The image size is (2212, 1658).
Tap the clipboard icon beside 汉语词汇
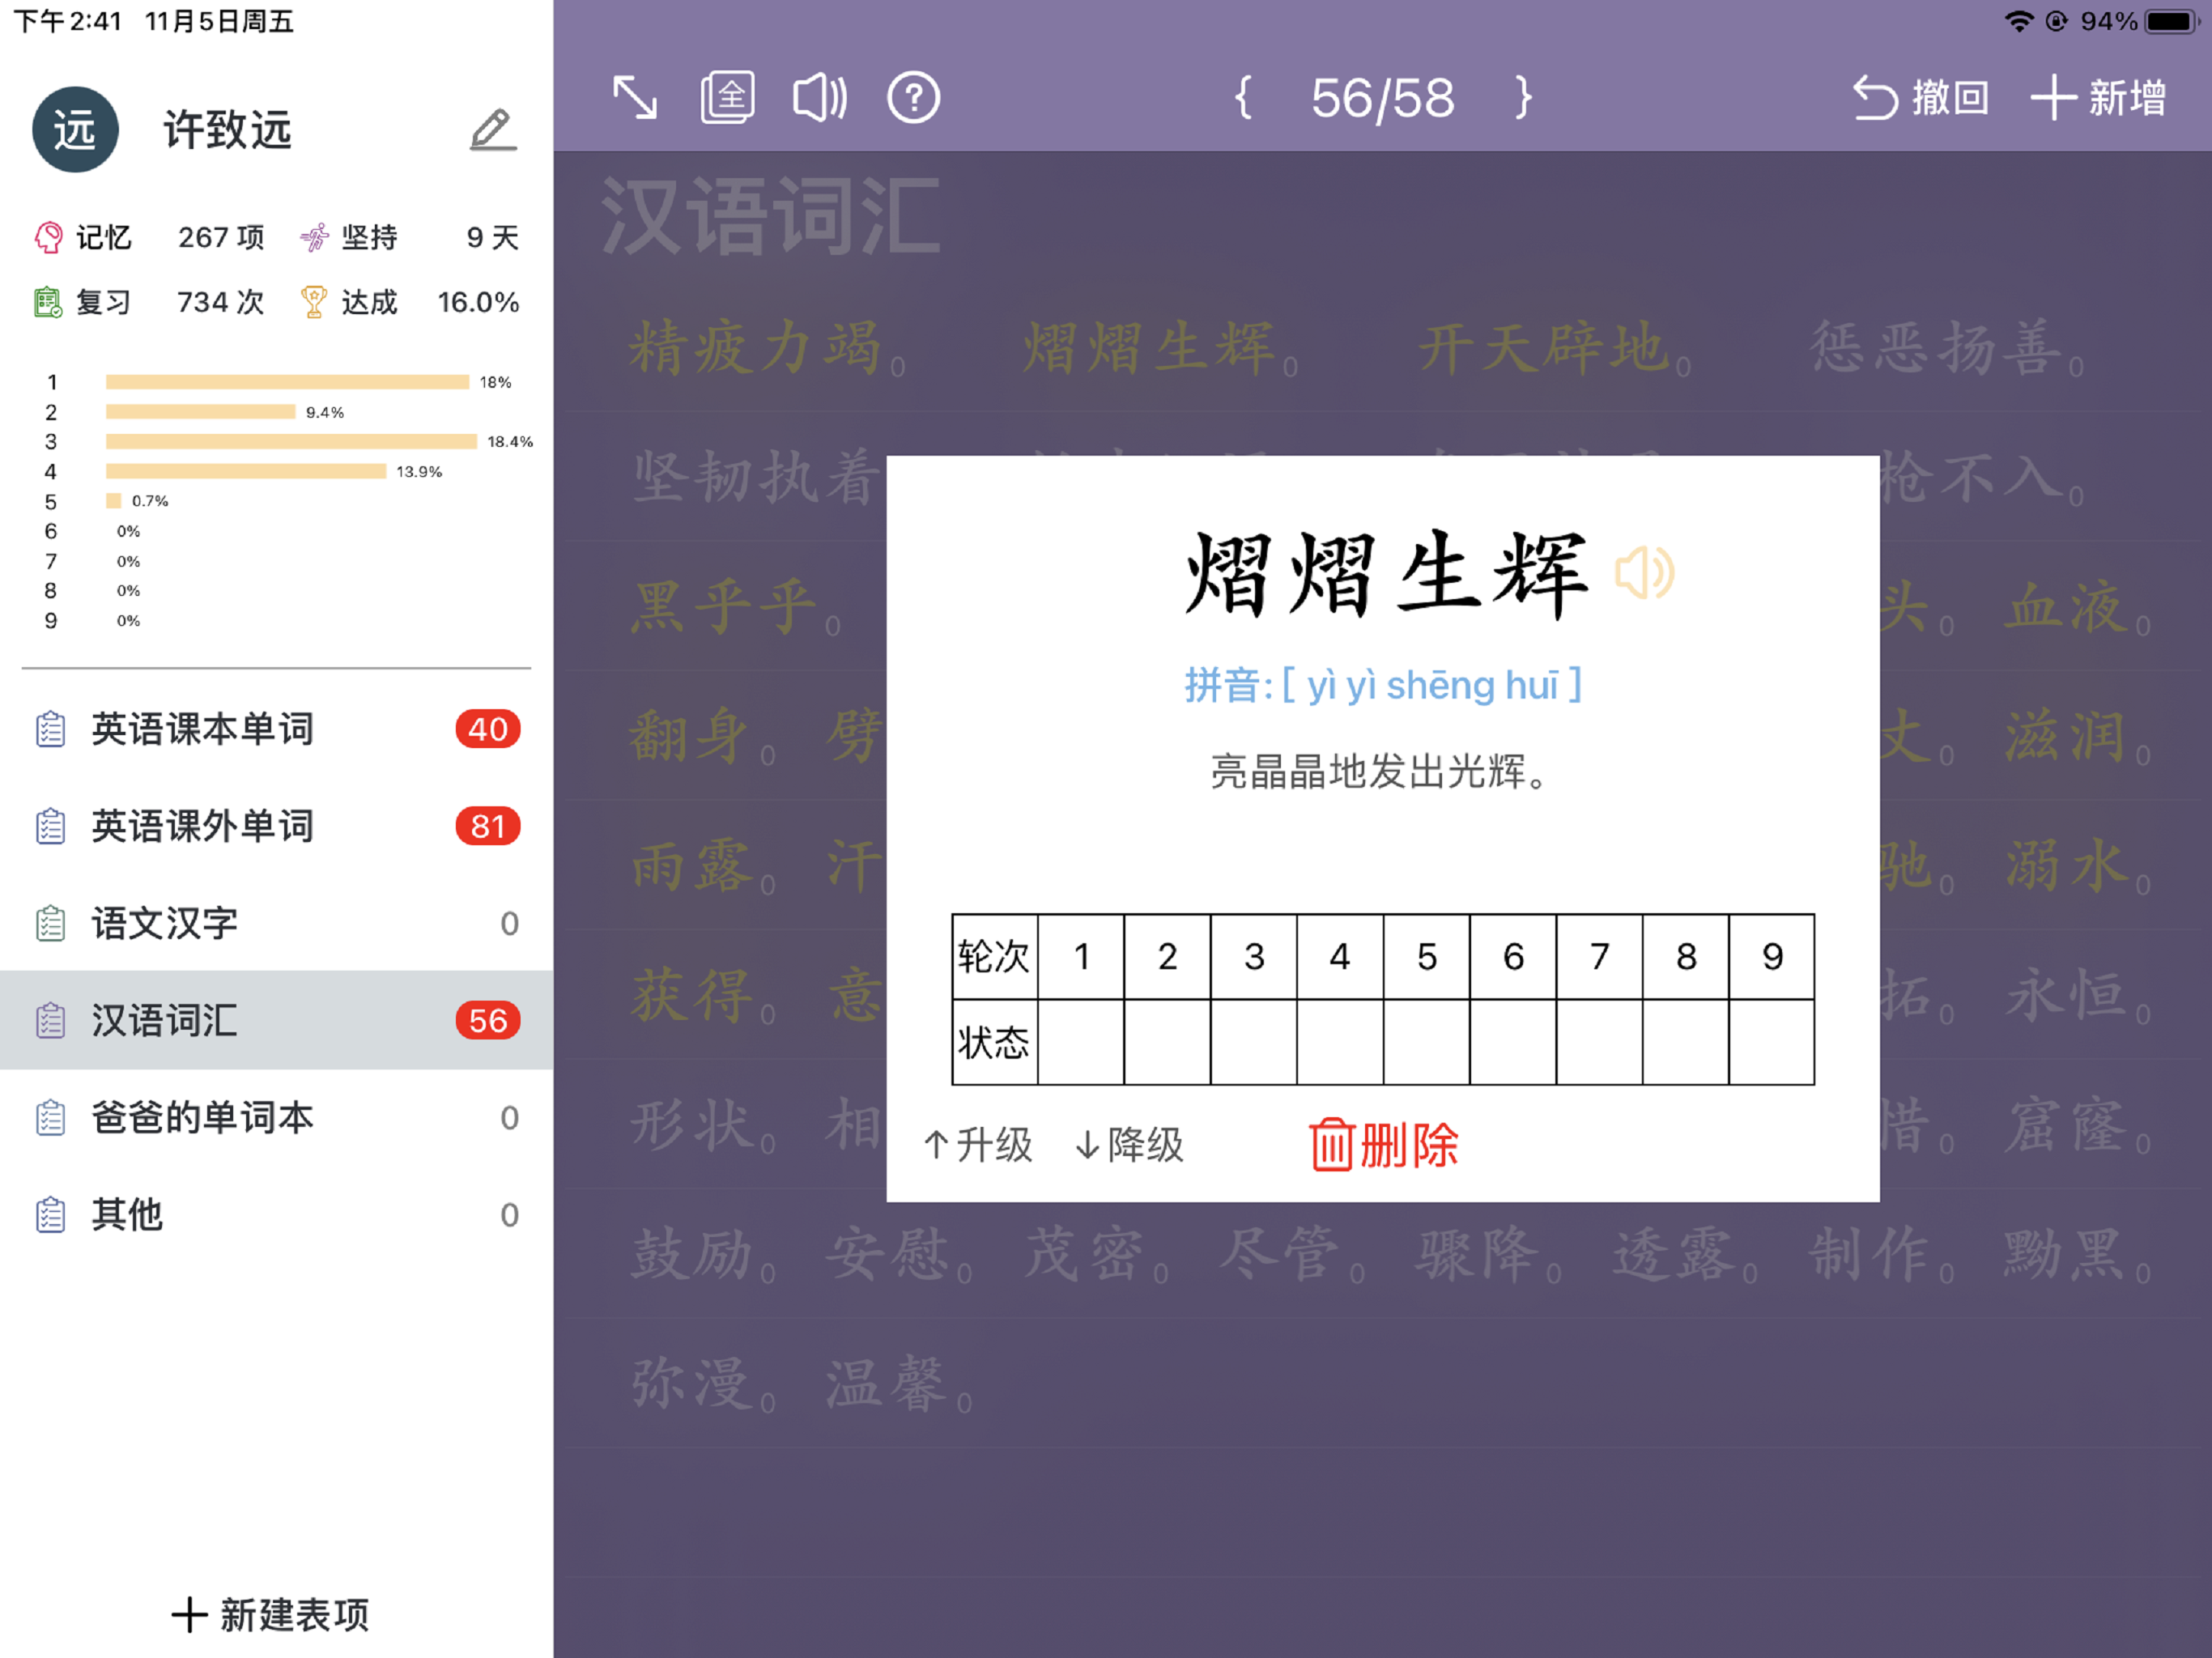pos(50,1020)
